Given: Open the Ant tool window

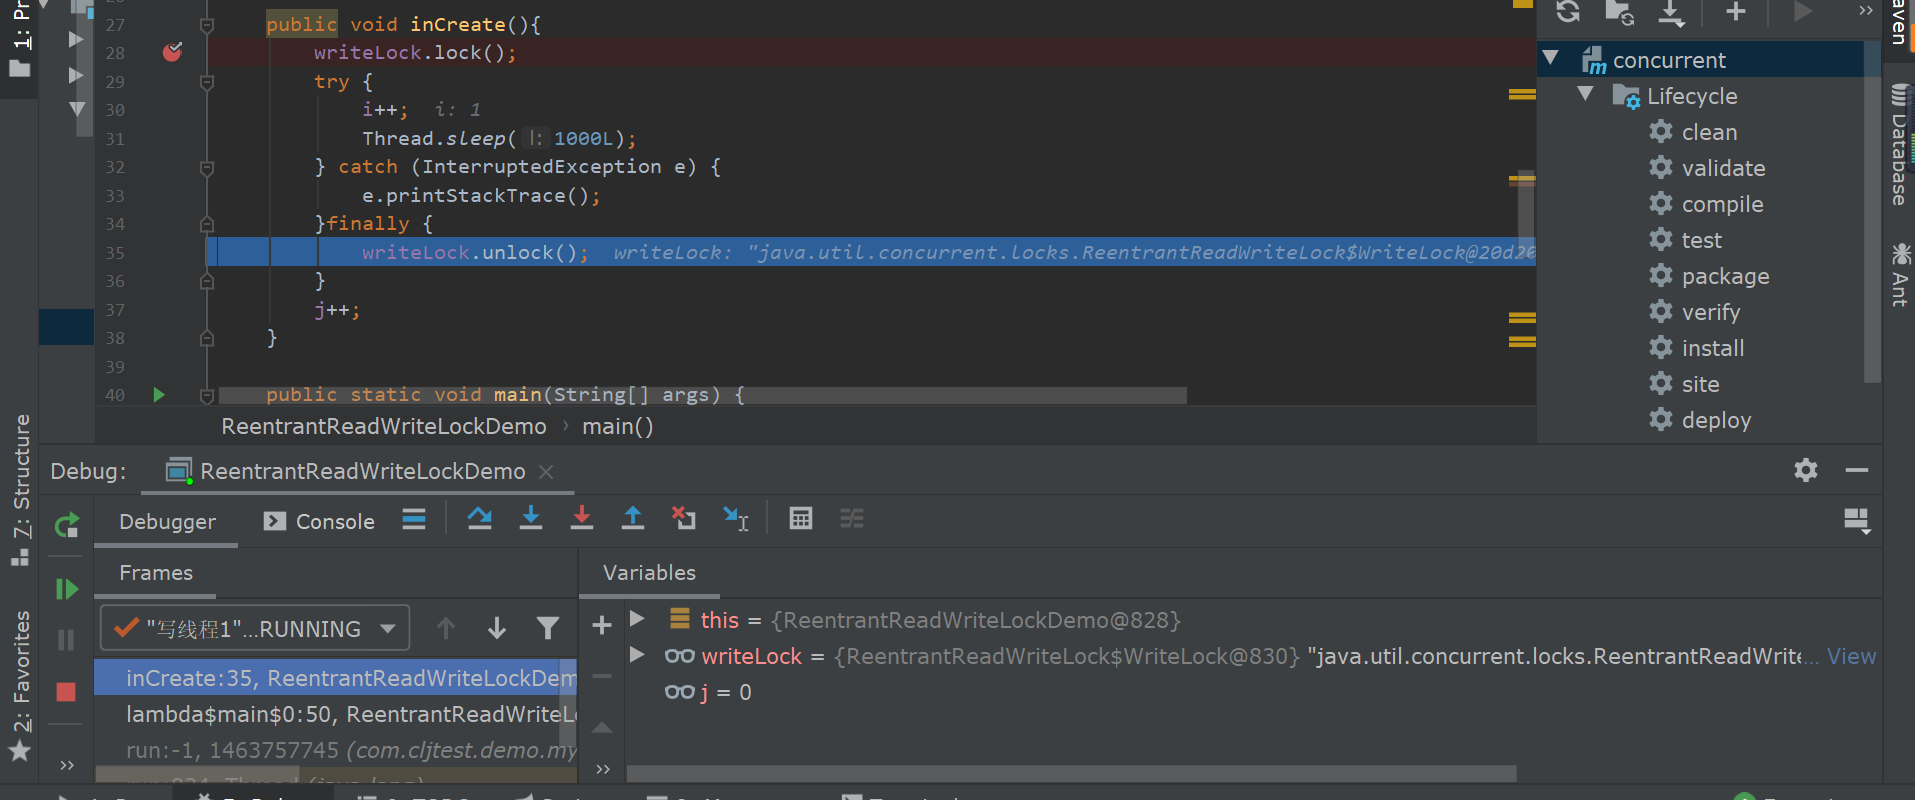Looking at the screenshot, I should coord(1899,273).
